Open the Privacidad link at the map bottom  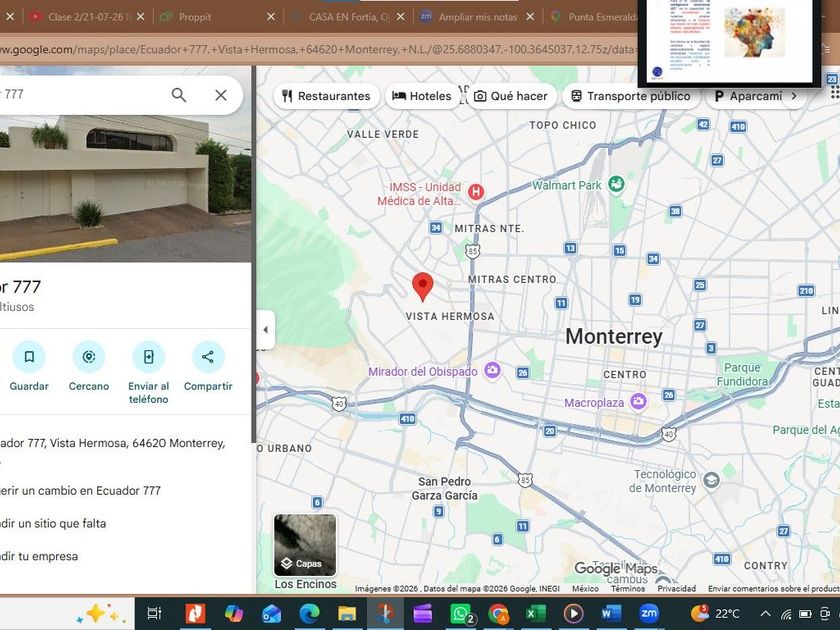(677, 588)
